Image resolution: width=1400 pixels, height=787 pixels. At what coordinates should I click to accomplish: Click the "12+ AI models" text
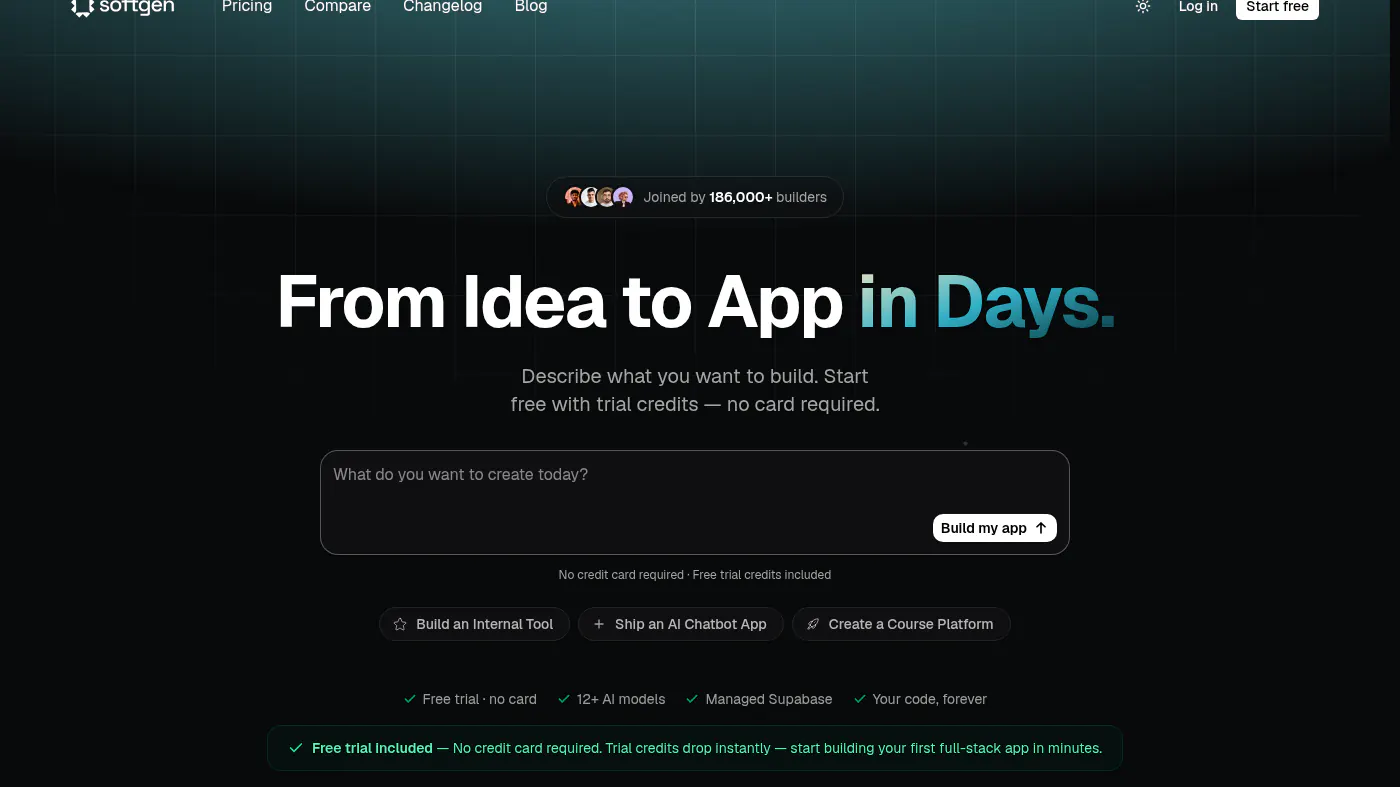[x=621, y=699]
